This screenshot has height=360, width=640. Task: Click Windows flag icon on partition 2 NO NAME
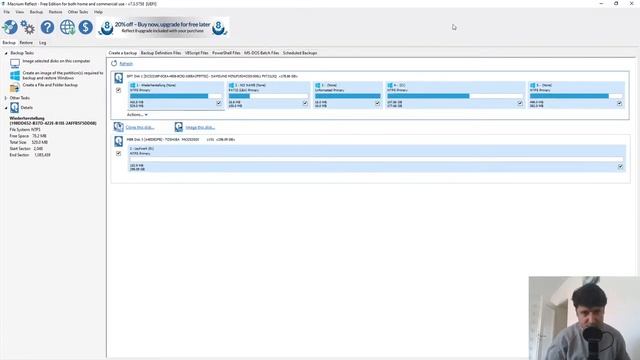(x=231, y=85)
